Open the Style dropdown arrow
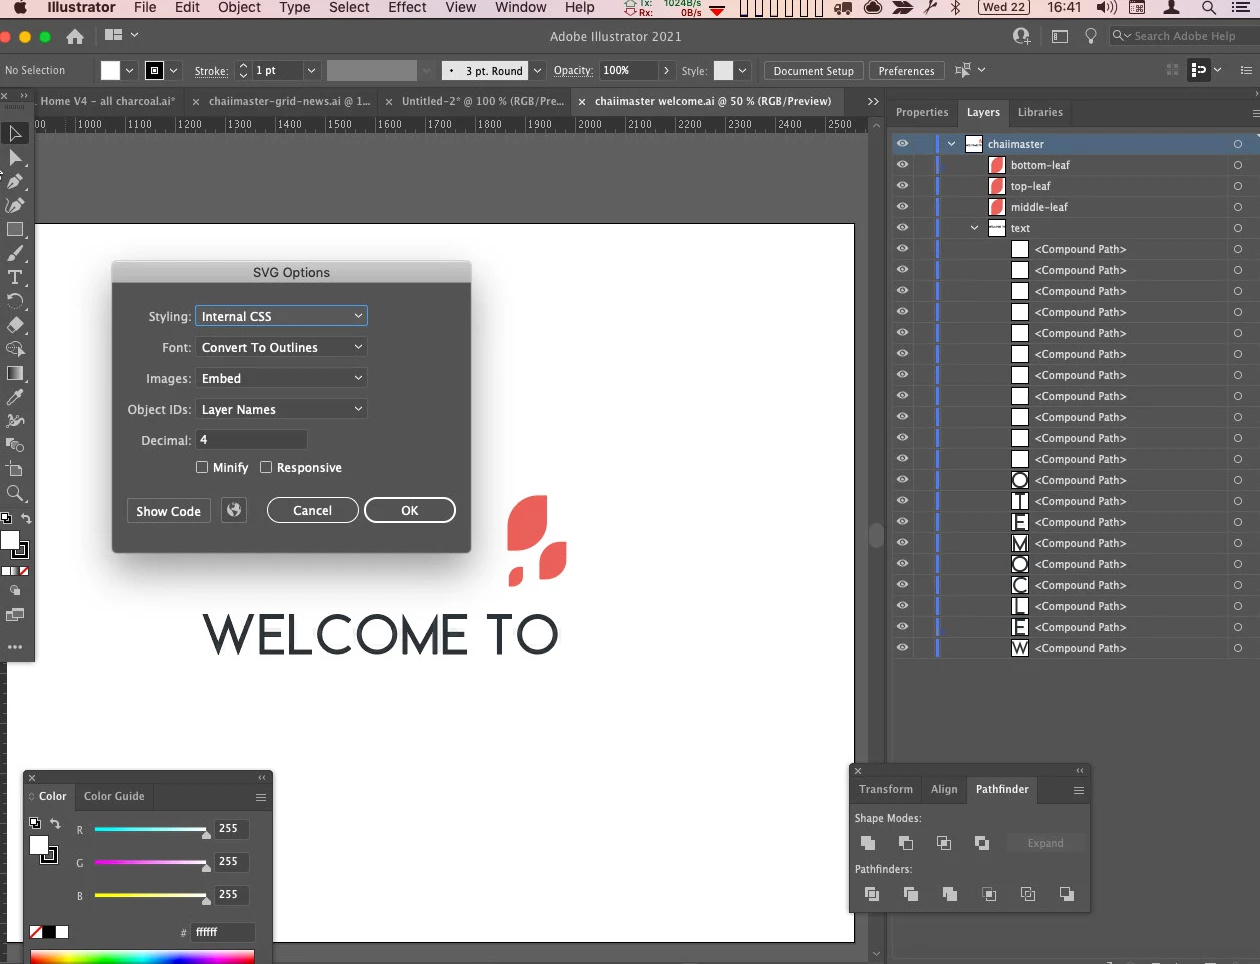The height and width of the screenshot is (964, 1260). [742, 71]
